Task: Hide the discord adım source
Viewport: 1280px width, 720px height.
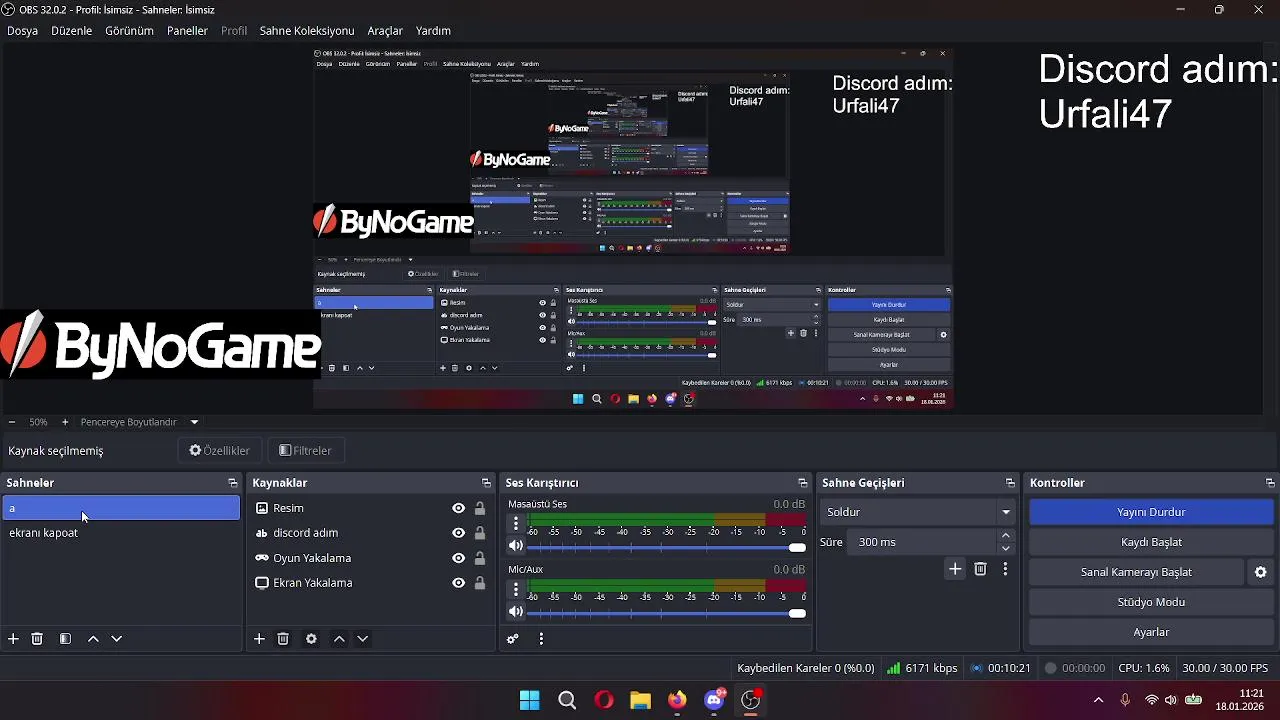Action: [458, 533]
